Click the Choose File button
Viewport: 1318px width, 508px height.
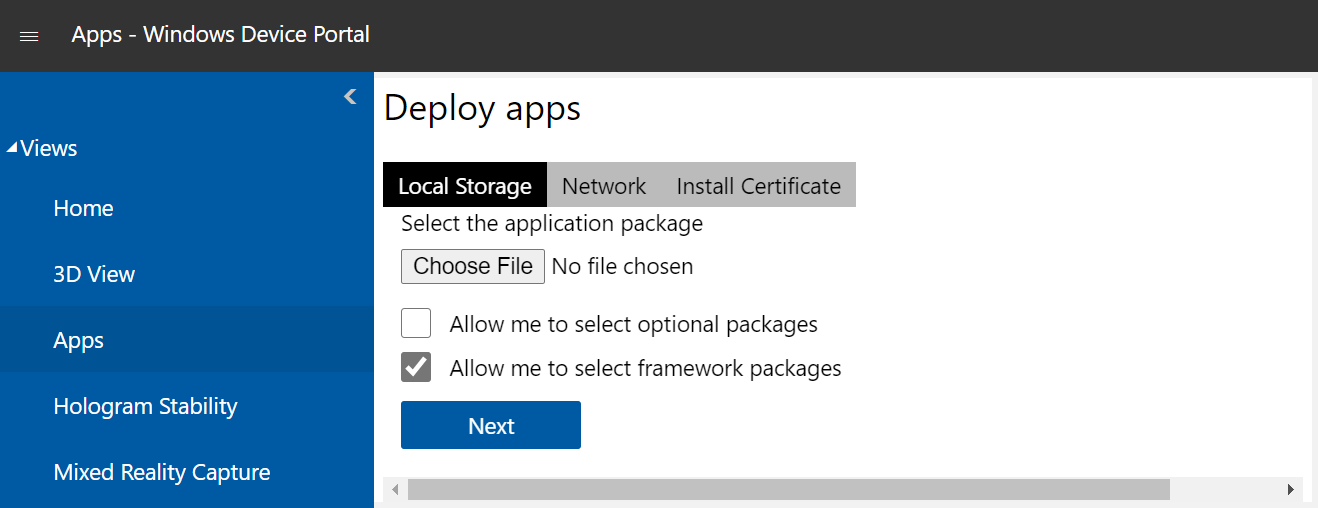pyautogui.click(x=473, y=266)
